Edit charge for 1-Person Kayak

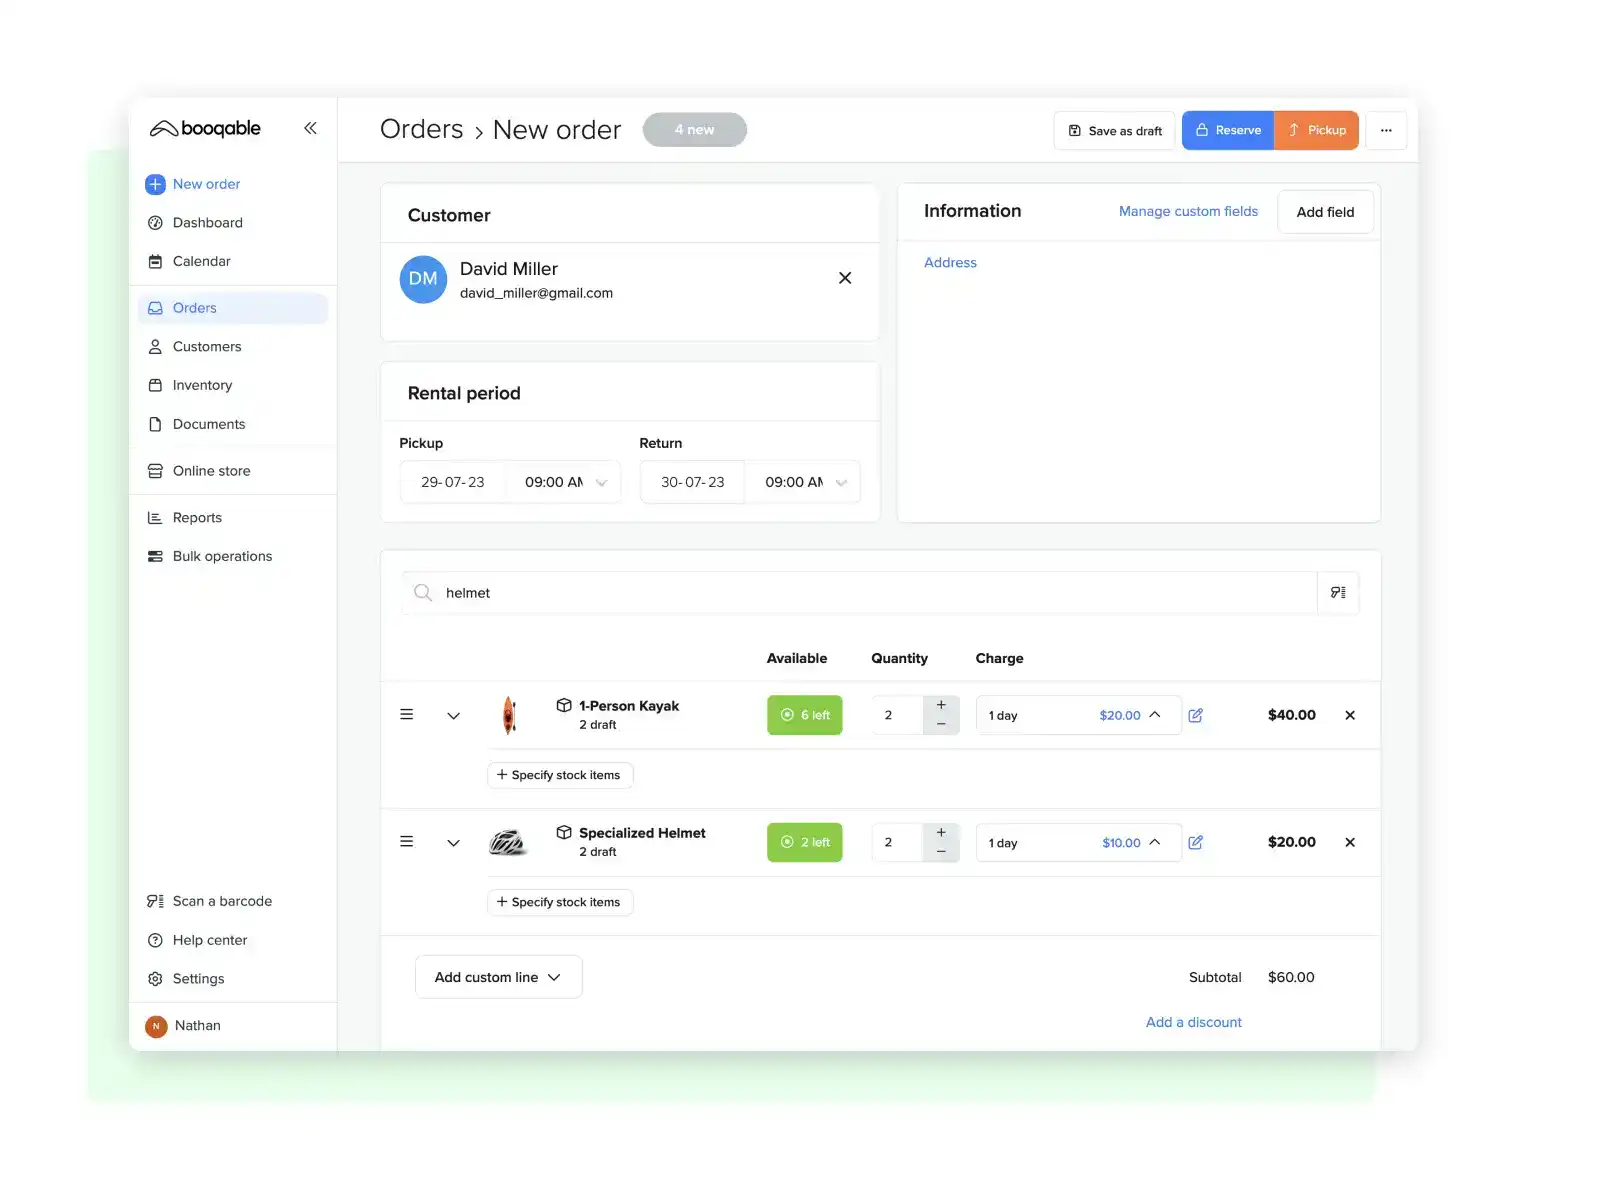[1195, 715]
